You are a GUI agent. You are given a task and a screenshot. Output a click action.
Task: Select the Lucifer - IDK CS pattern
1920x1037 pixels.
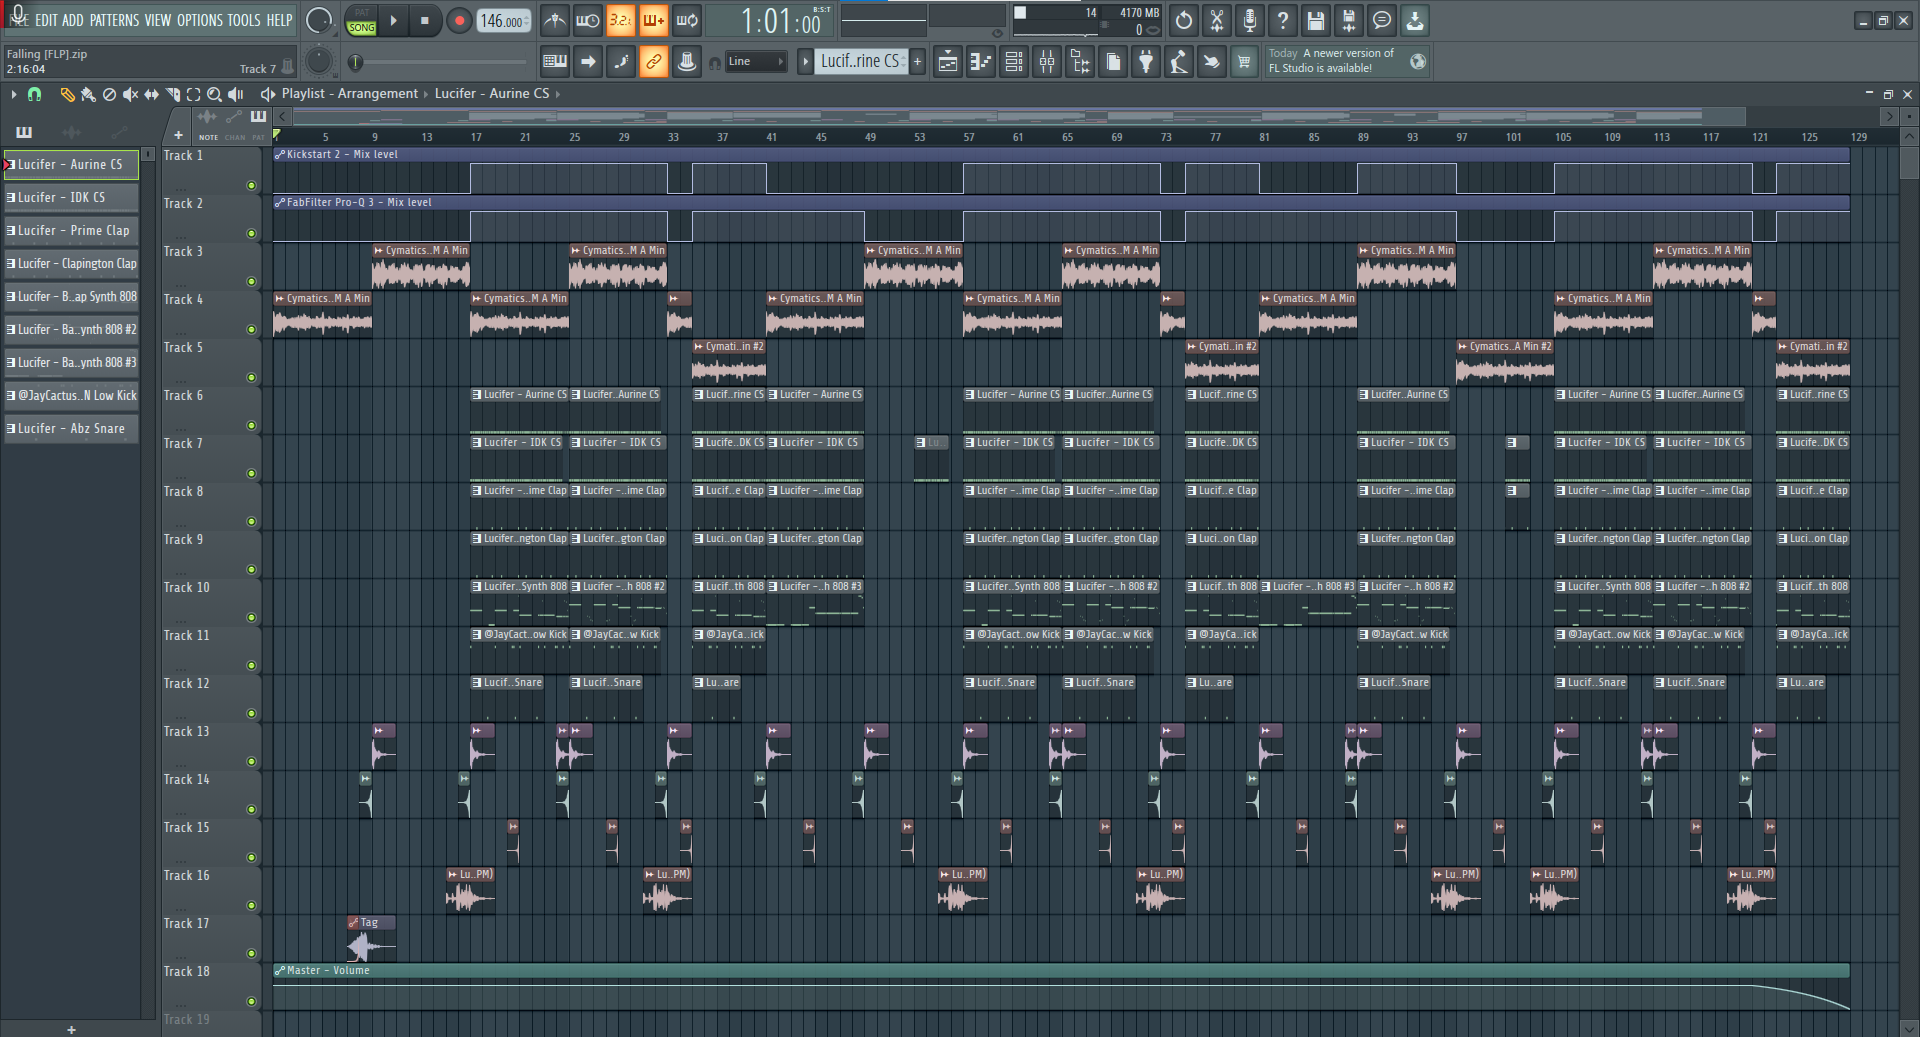point(71,198)
